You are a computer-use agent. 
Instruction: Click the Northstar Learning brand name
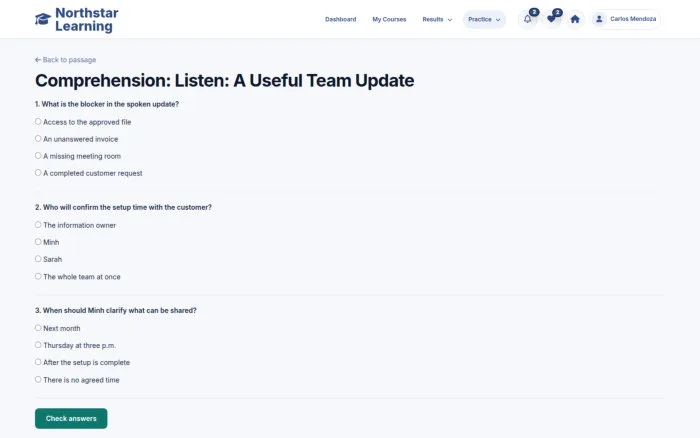point(87,20)
